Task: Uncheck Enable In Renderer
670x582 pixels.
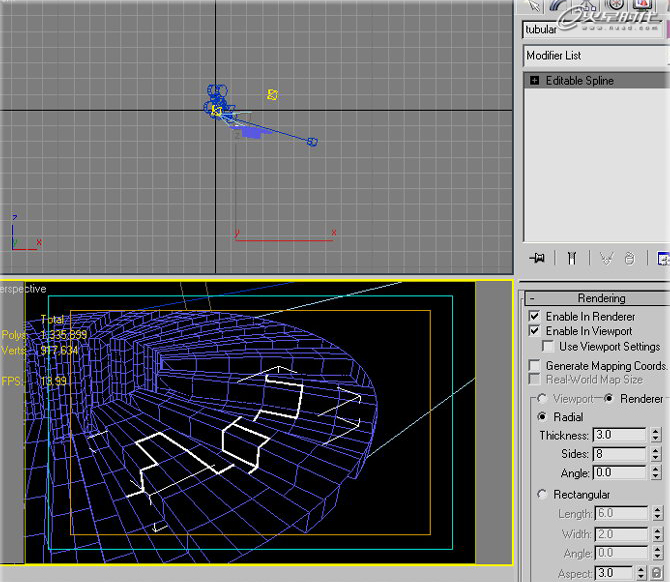Action: click(534, 316)
